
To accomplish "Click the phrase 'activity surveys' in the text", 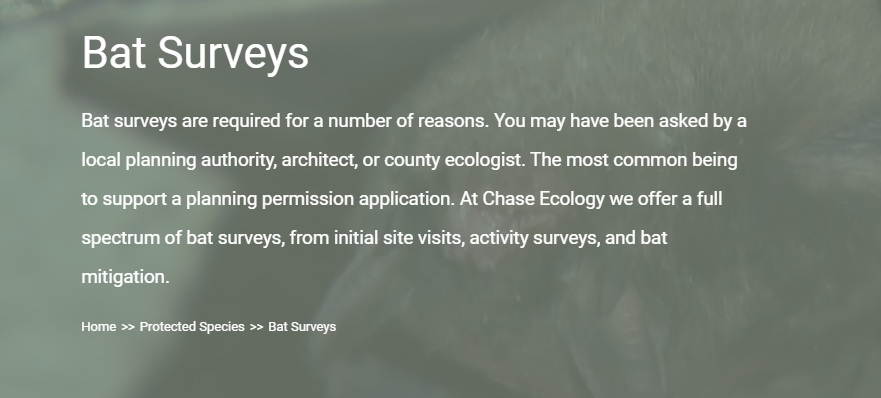I will tap(534, 238).
